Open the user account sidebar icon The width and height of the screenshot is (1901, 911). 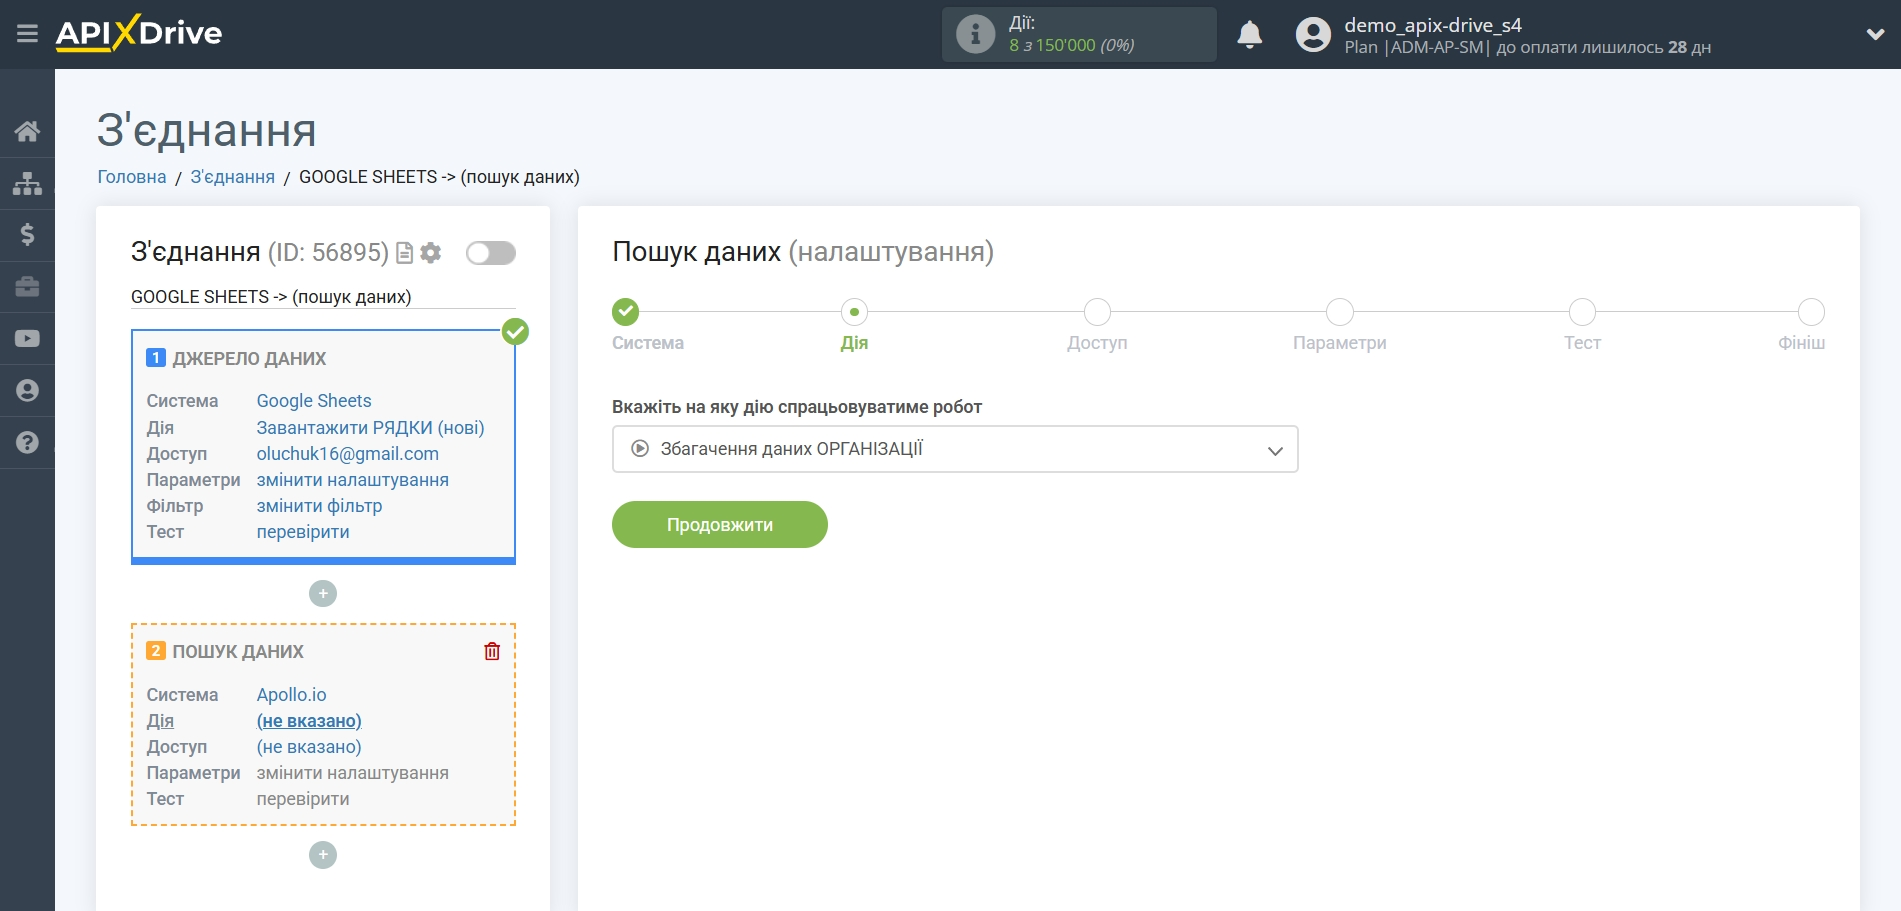tap(27, 391)
